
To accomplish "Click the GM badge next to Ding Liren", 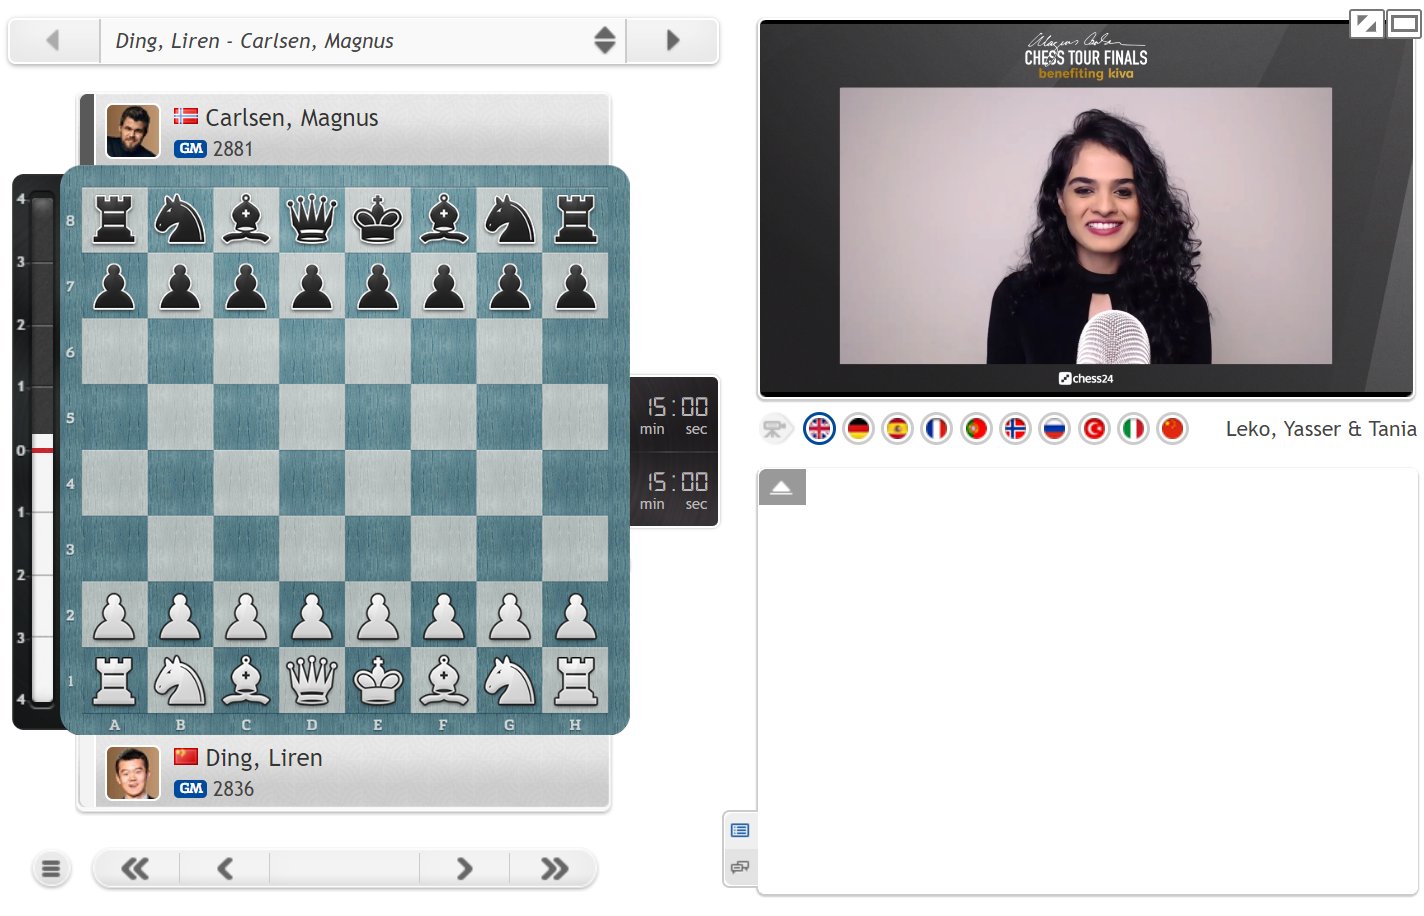I will point(190,789).
